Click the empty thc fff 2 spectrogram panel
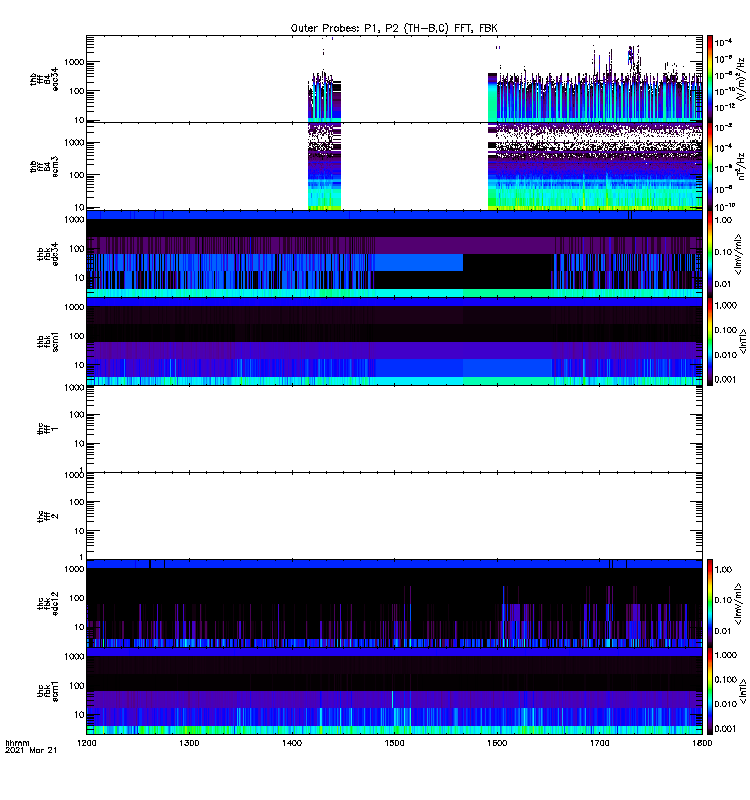The image size is (750, 800). (x=394, y=516)
